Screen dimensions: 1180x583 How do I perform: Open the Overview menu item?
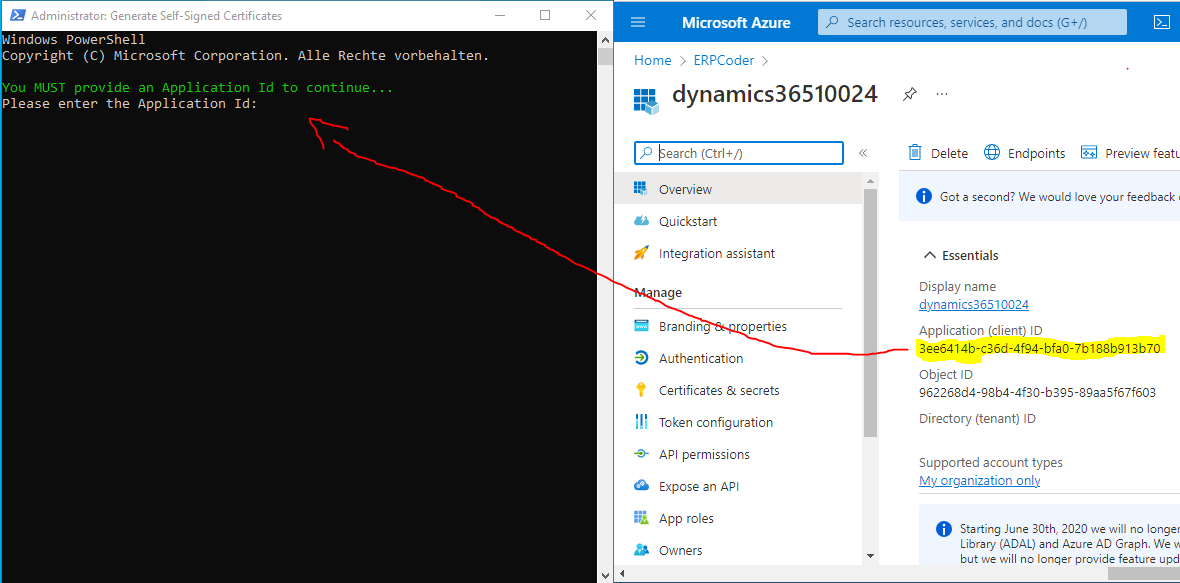point(685,189)
